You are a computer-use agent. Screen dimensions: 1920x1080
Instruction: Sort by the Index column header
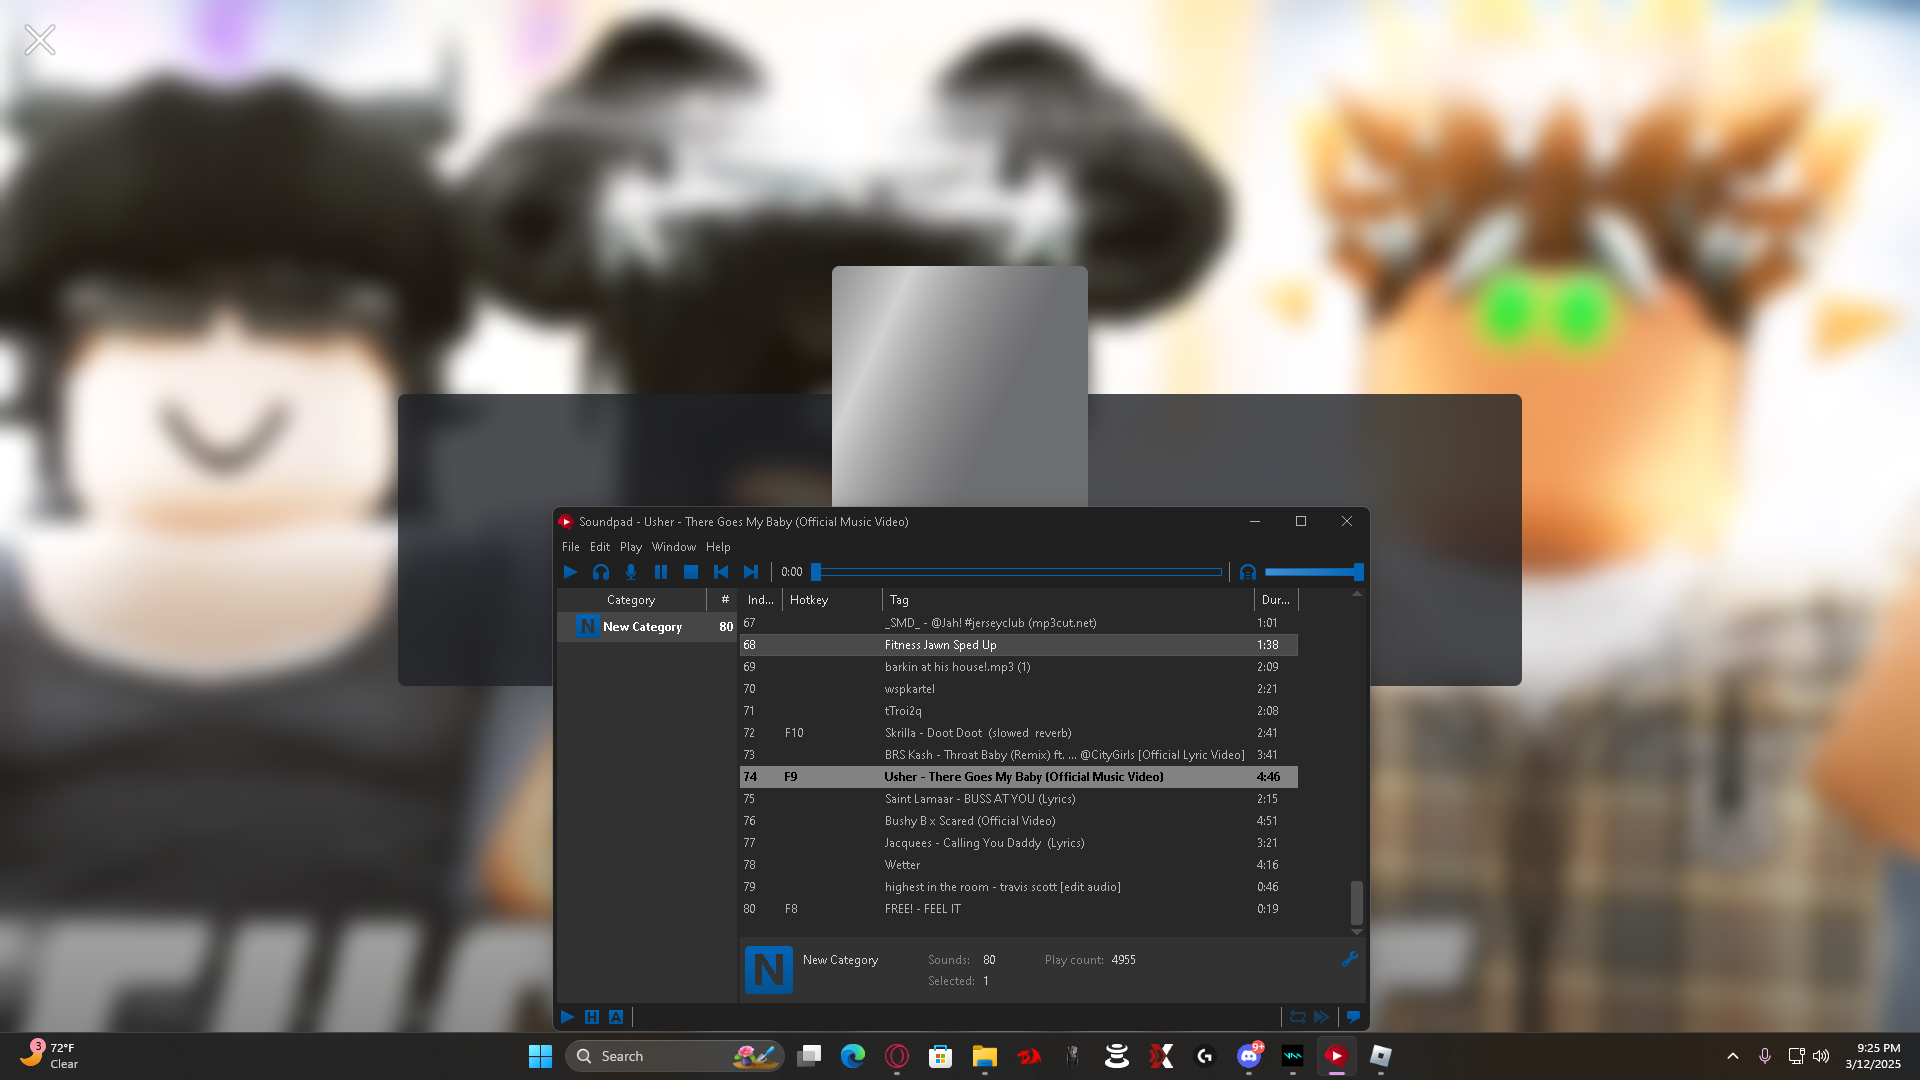click(x=761, y=600)
